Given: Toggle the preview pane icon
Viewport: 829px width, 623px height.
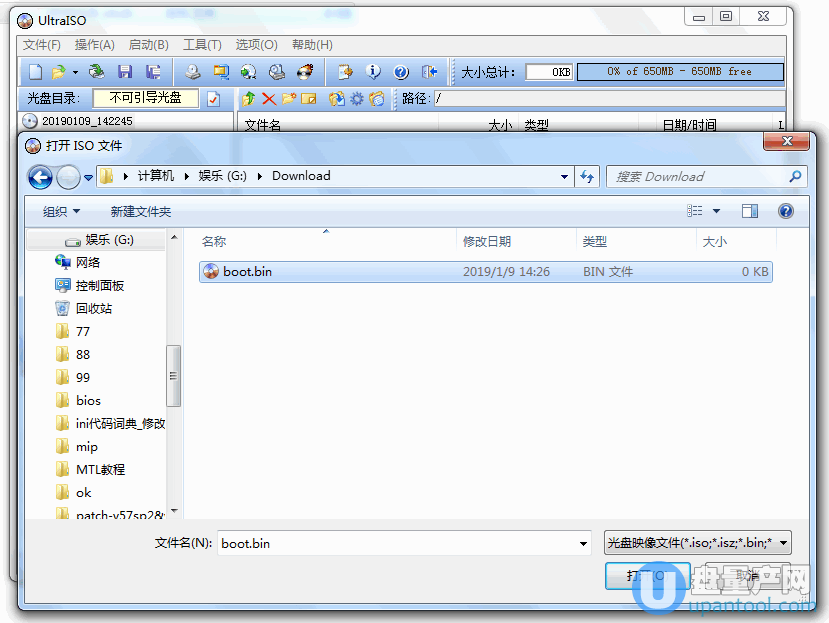Looking at the screenshot, I should [750, 211].
